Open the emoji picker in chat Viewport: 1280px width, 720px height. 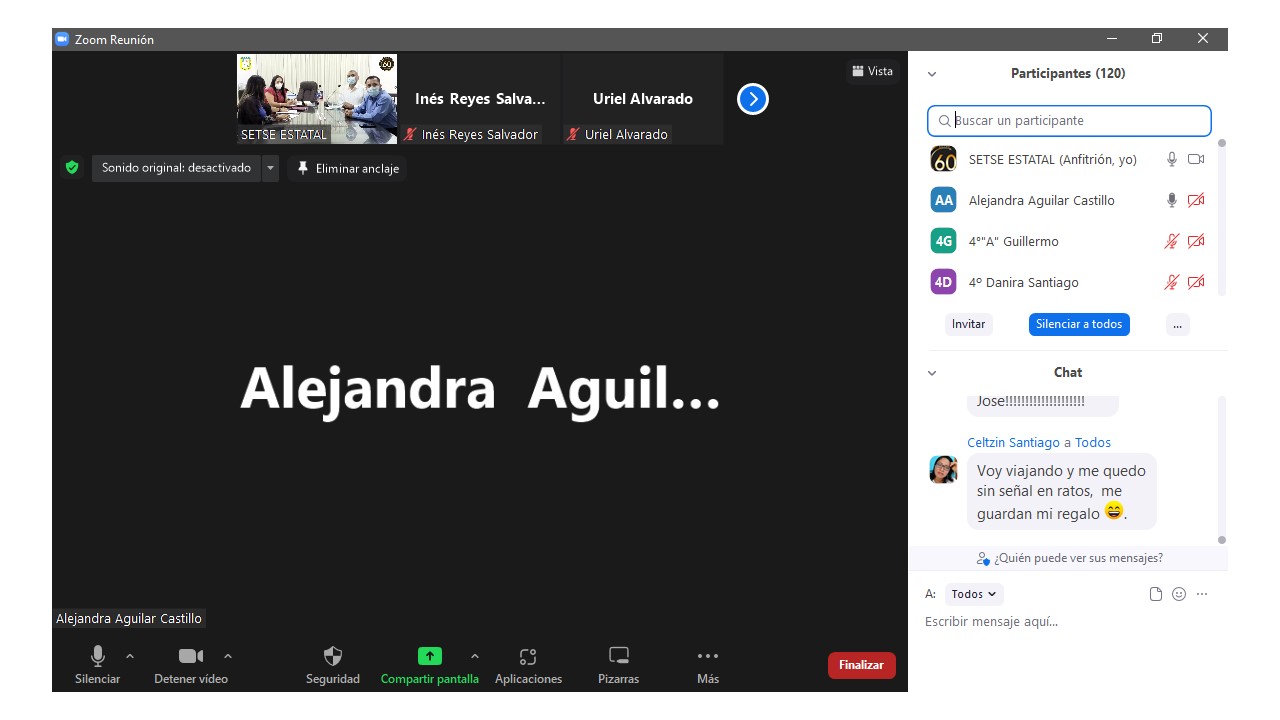(1179, 594)
